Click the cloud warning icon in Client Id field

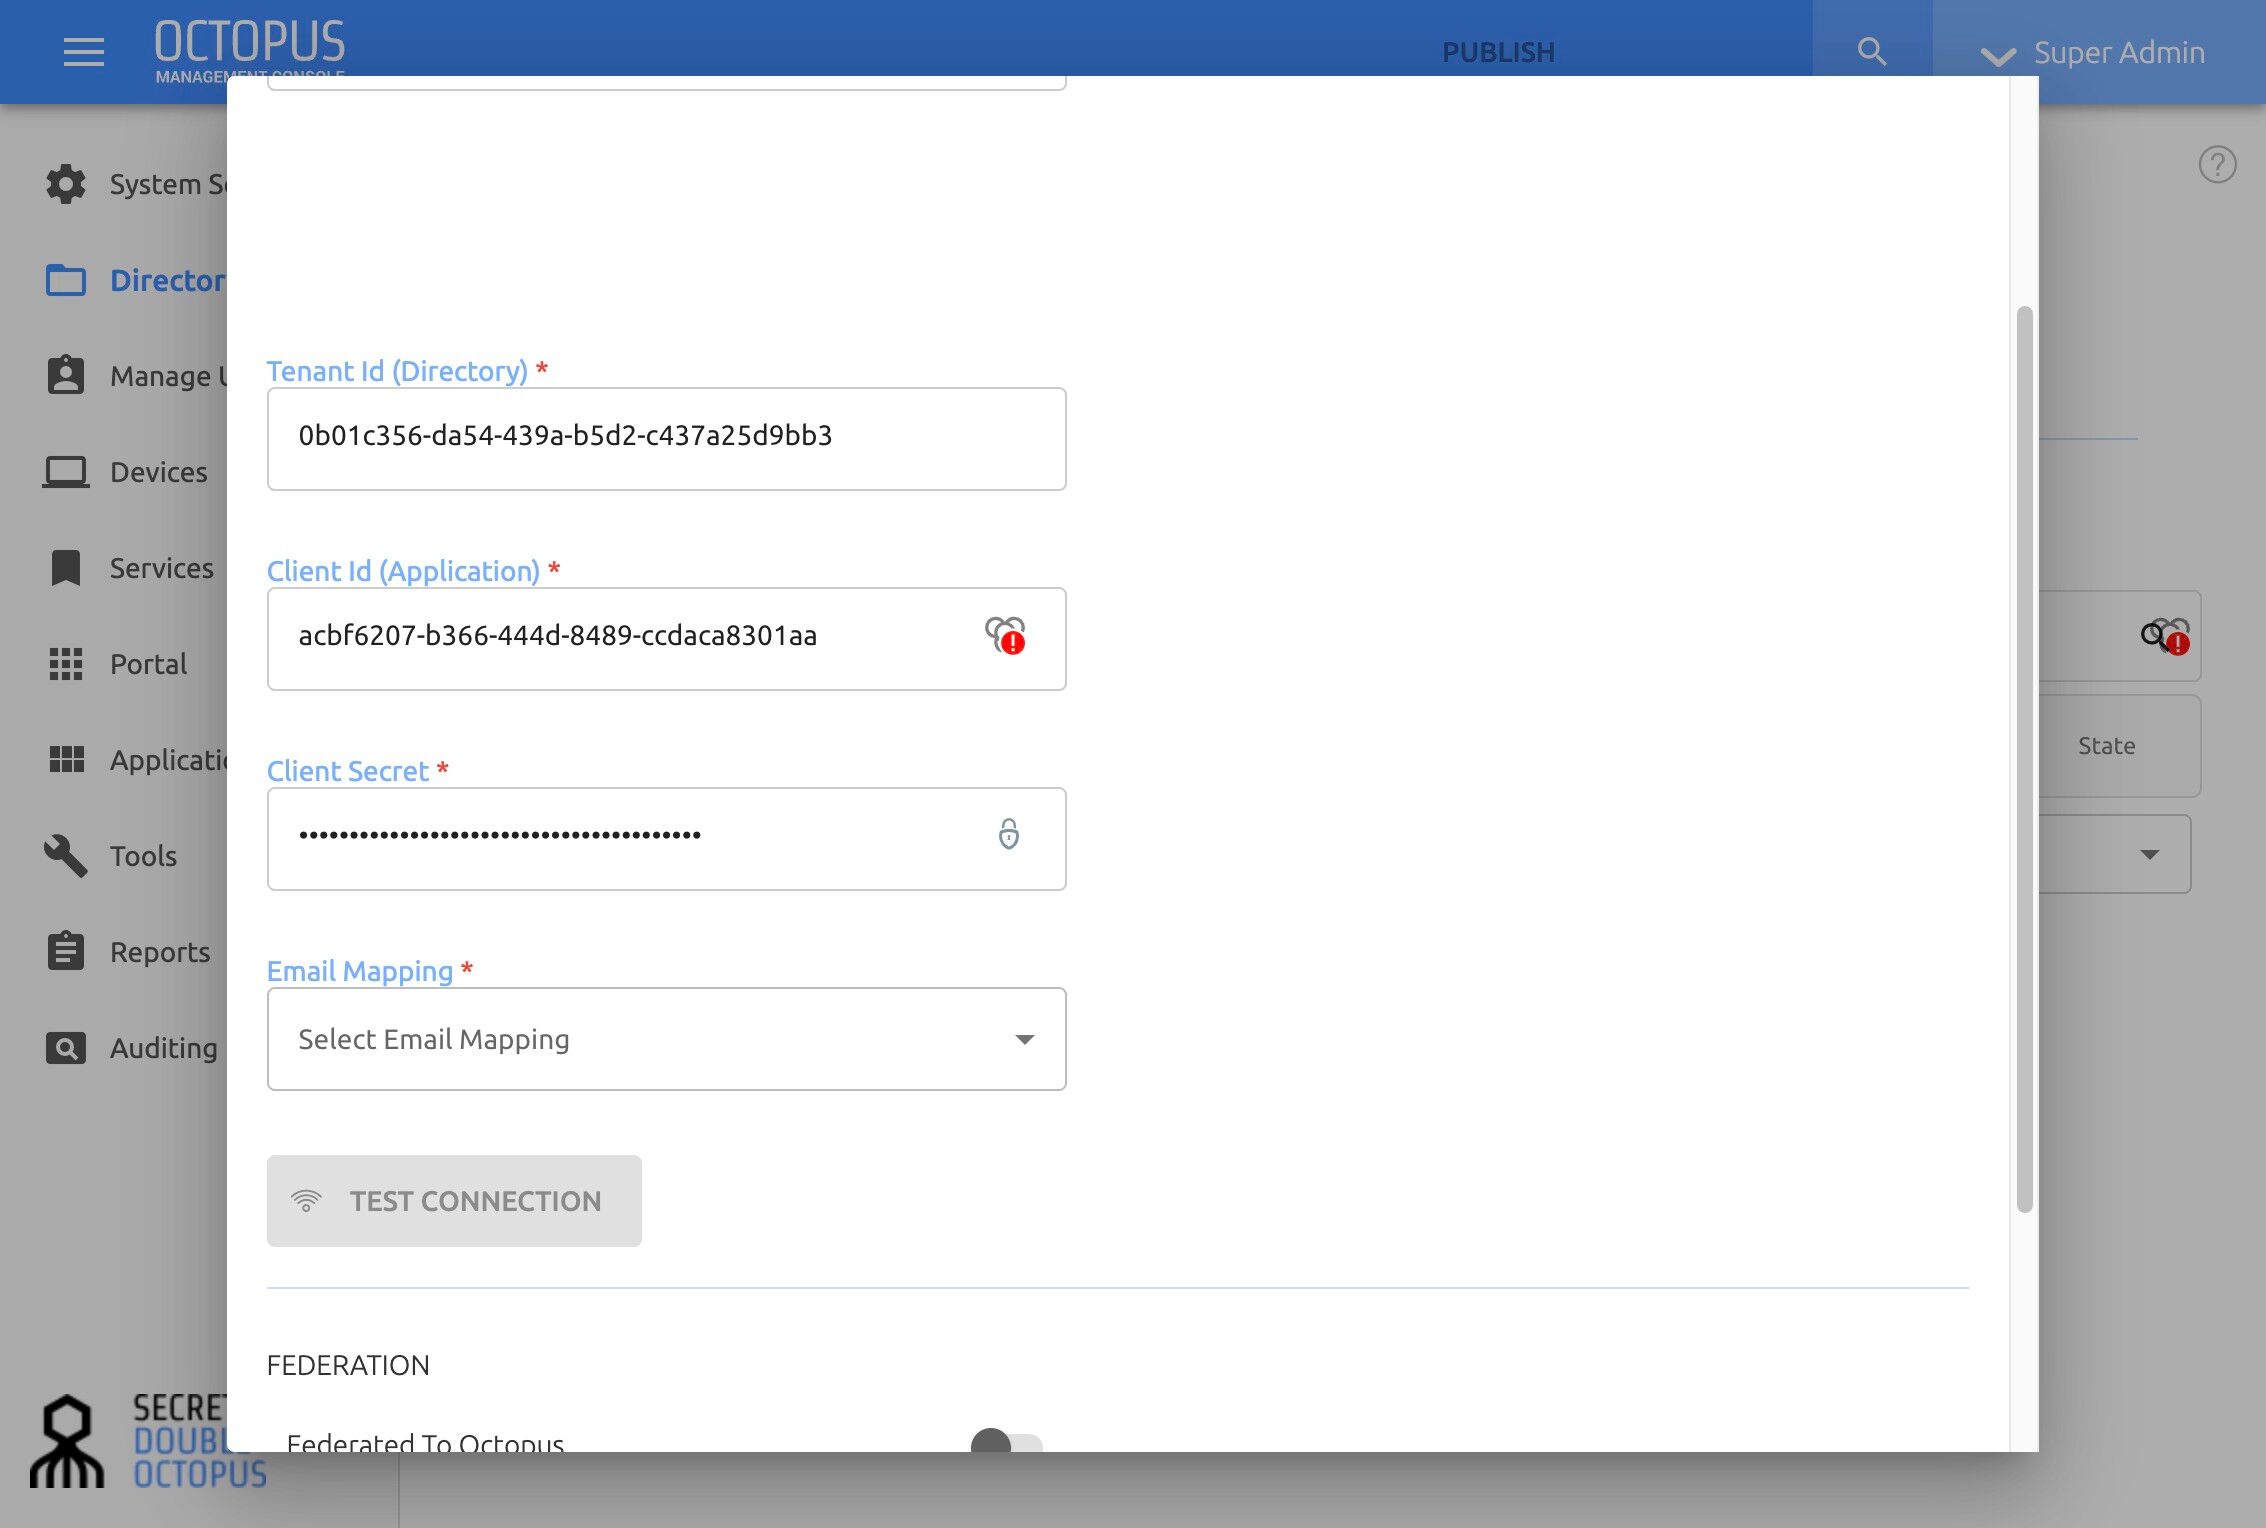tap(1005, 635)
